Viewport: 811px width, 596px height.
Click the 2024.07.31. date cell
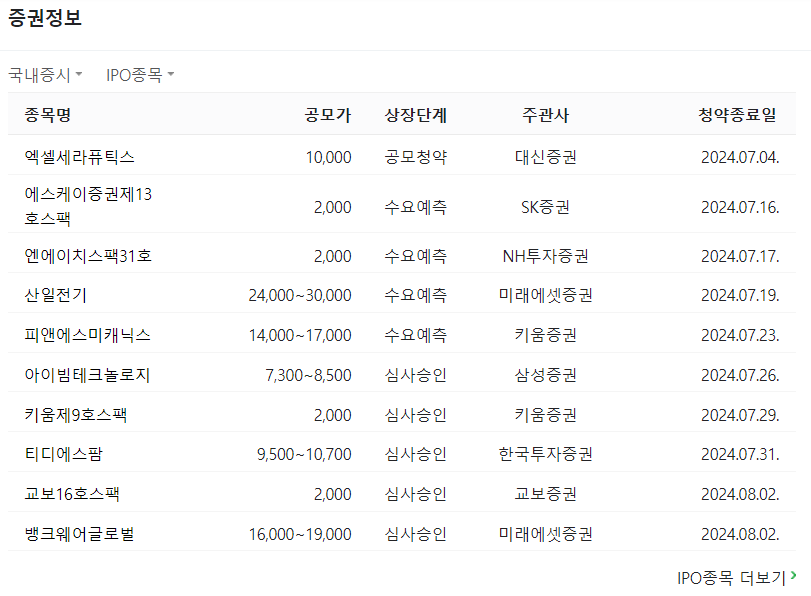coord(740,454)
